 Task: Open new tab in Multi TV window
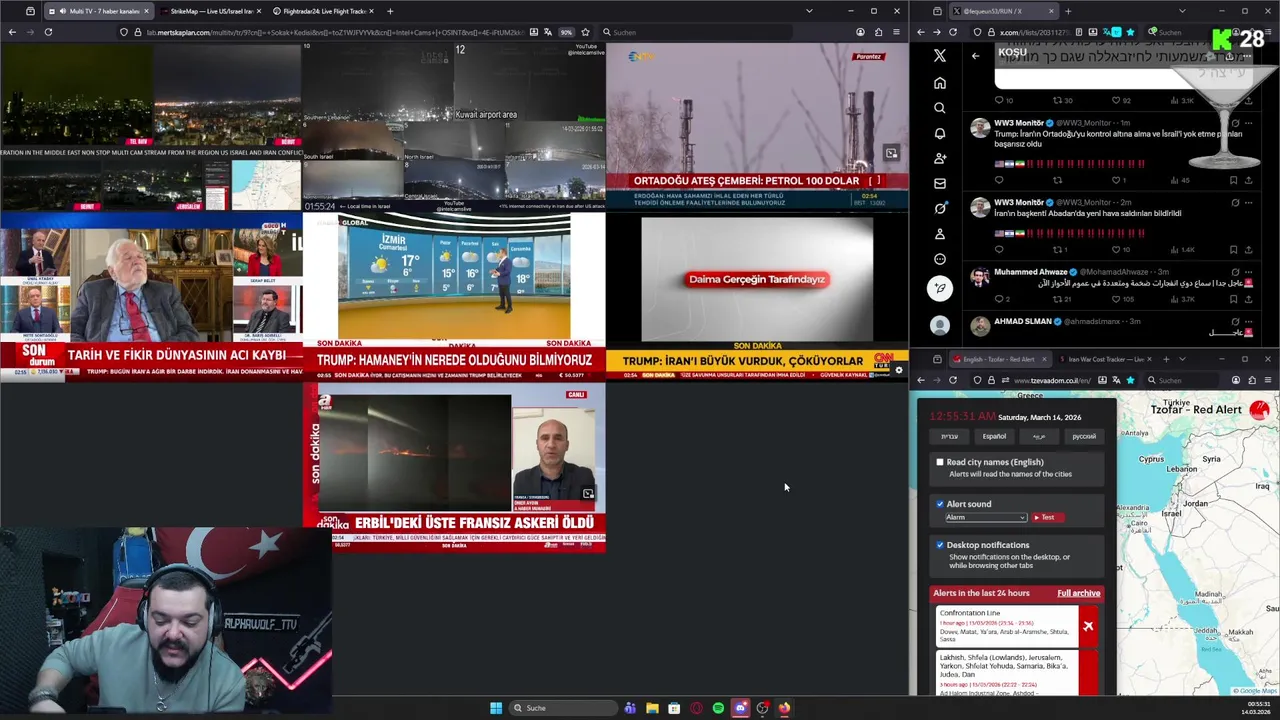click(390, 11)
